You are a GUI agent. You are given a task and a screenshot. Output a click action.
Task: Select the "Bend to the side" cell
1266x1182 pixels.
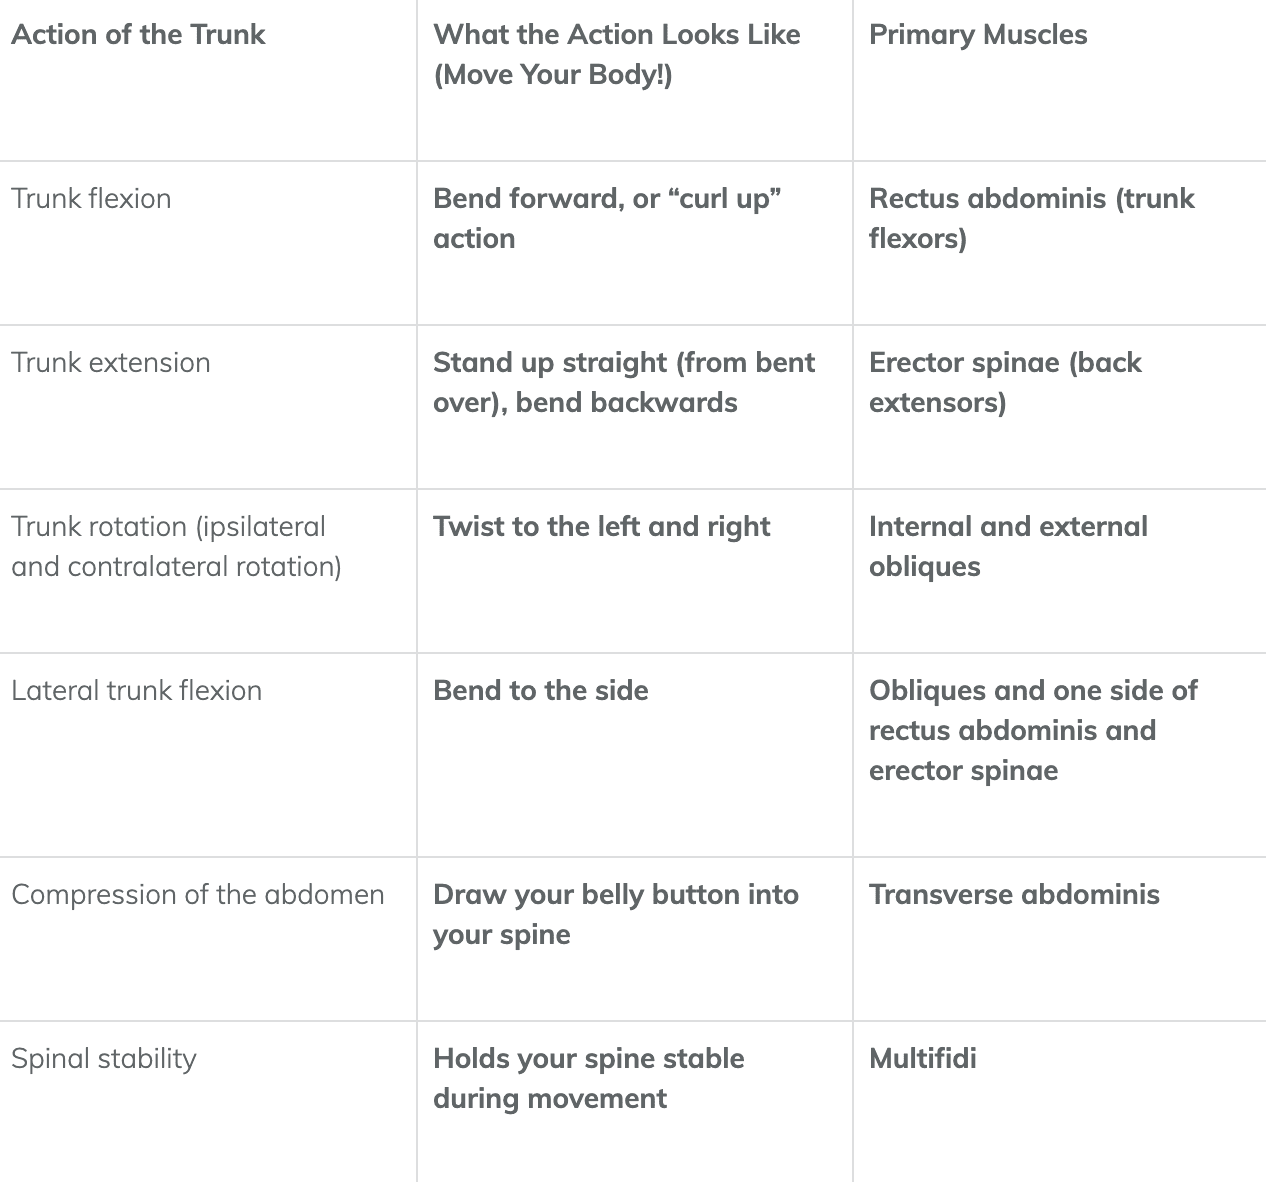(540, 691)
